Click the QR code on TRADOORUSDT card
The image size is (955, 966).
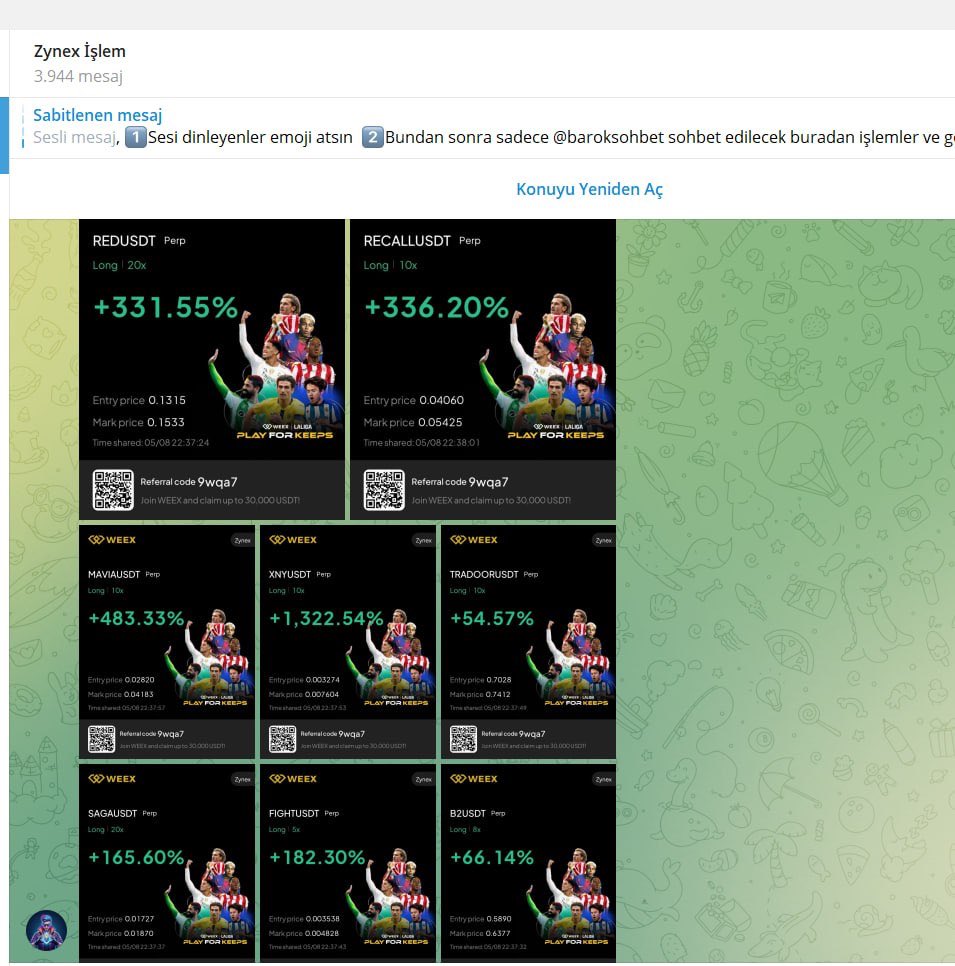coord(463,739)
